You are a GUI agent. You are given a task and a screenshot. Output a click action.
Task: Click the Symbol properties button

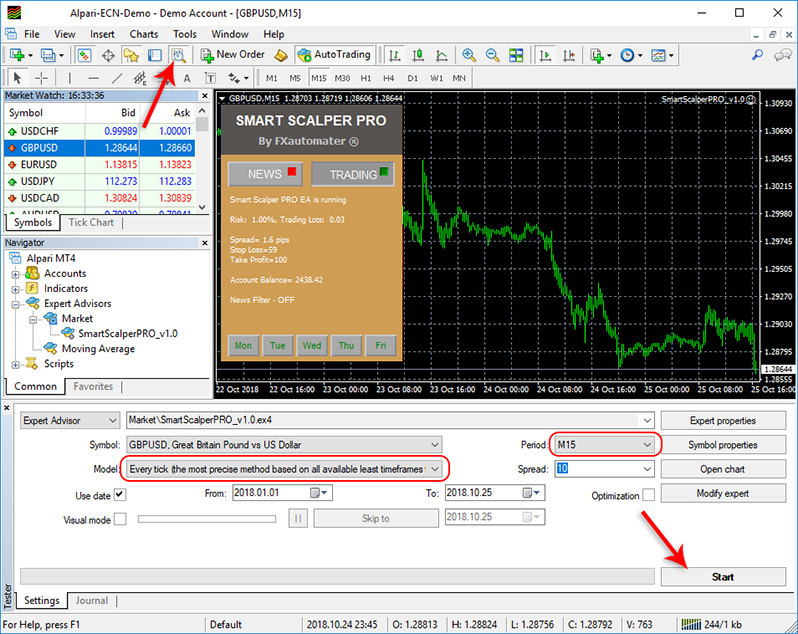pos(723,445)
